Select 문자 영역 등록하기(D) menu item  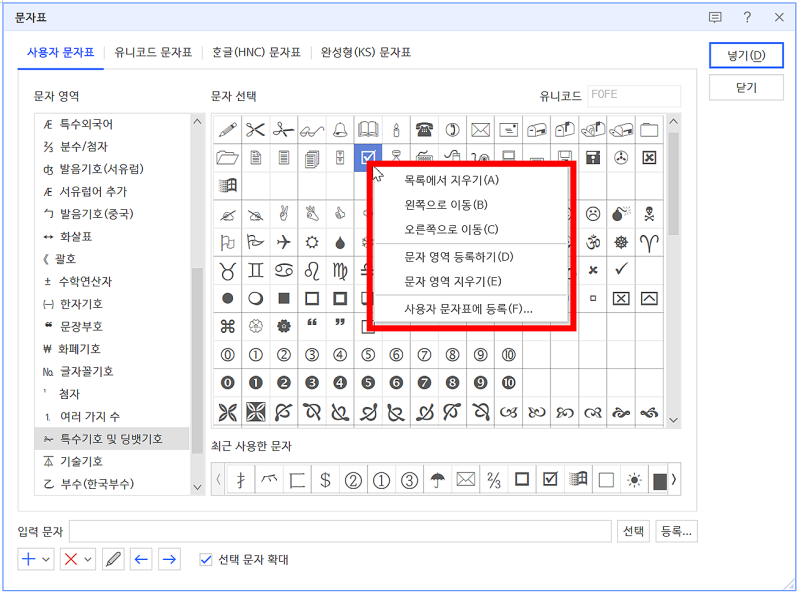tap(471, 257)
